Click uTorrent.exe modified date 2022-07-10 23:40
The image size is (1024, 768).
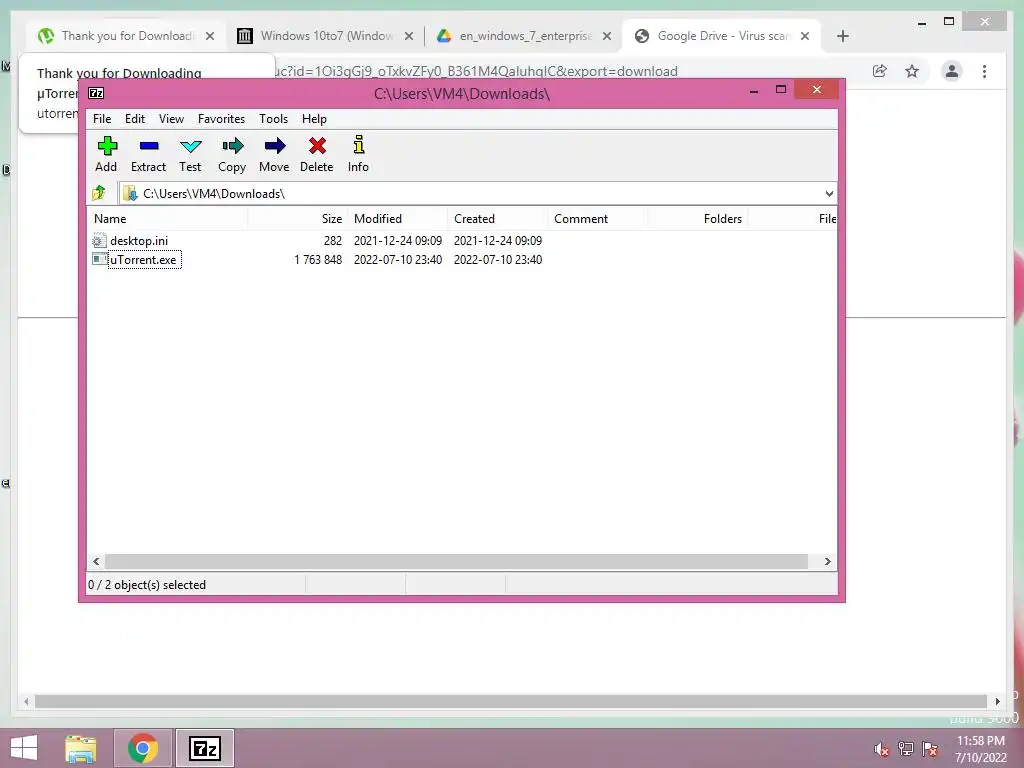[398, 260]
